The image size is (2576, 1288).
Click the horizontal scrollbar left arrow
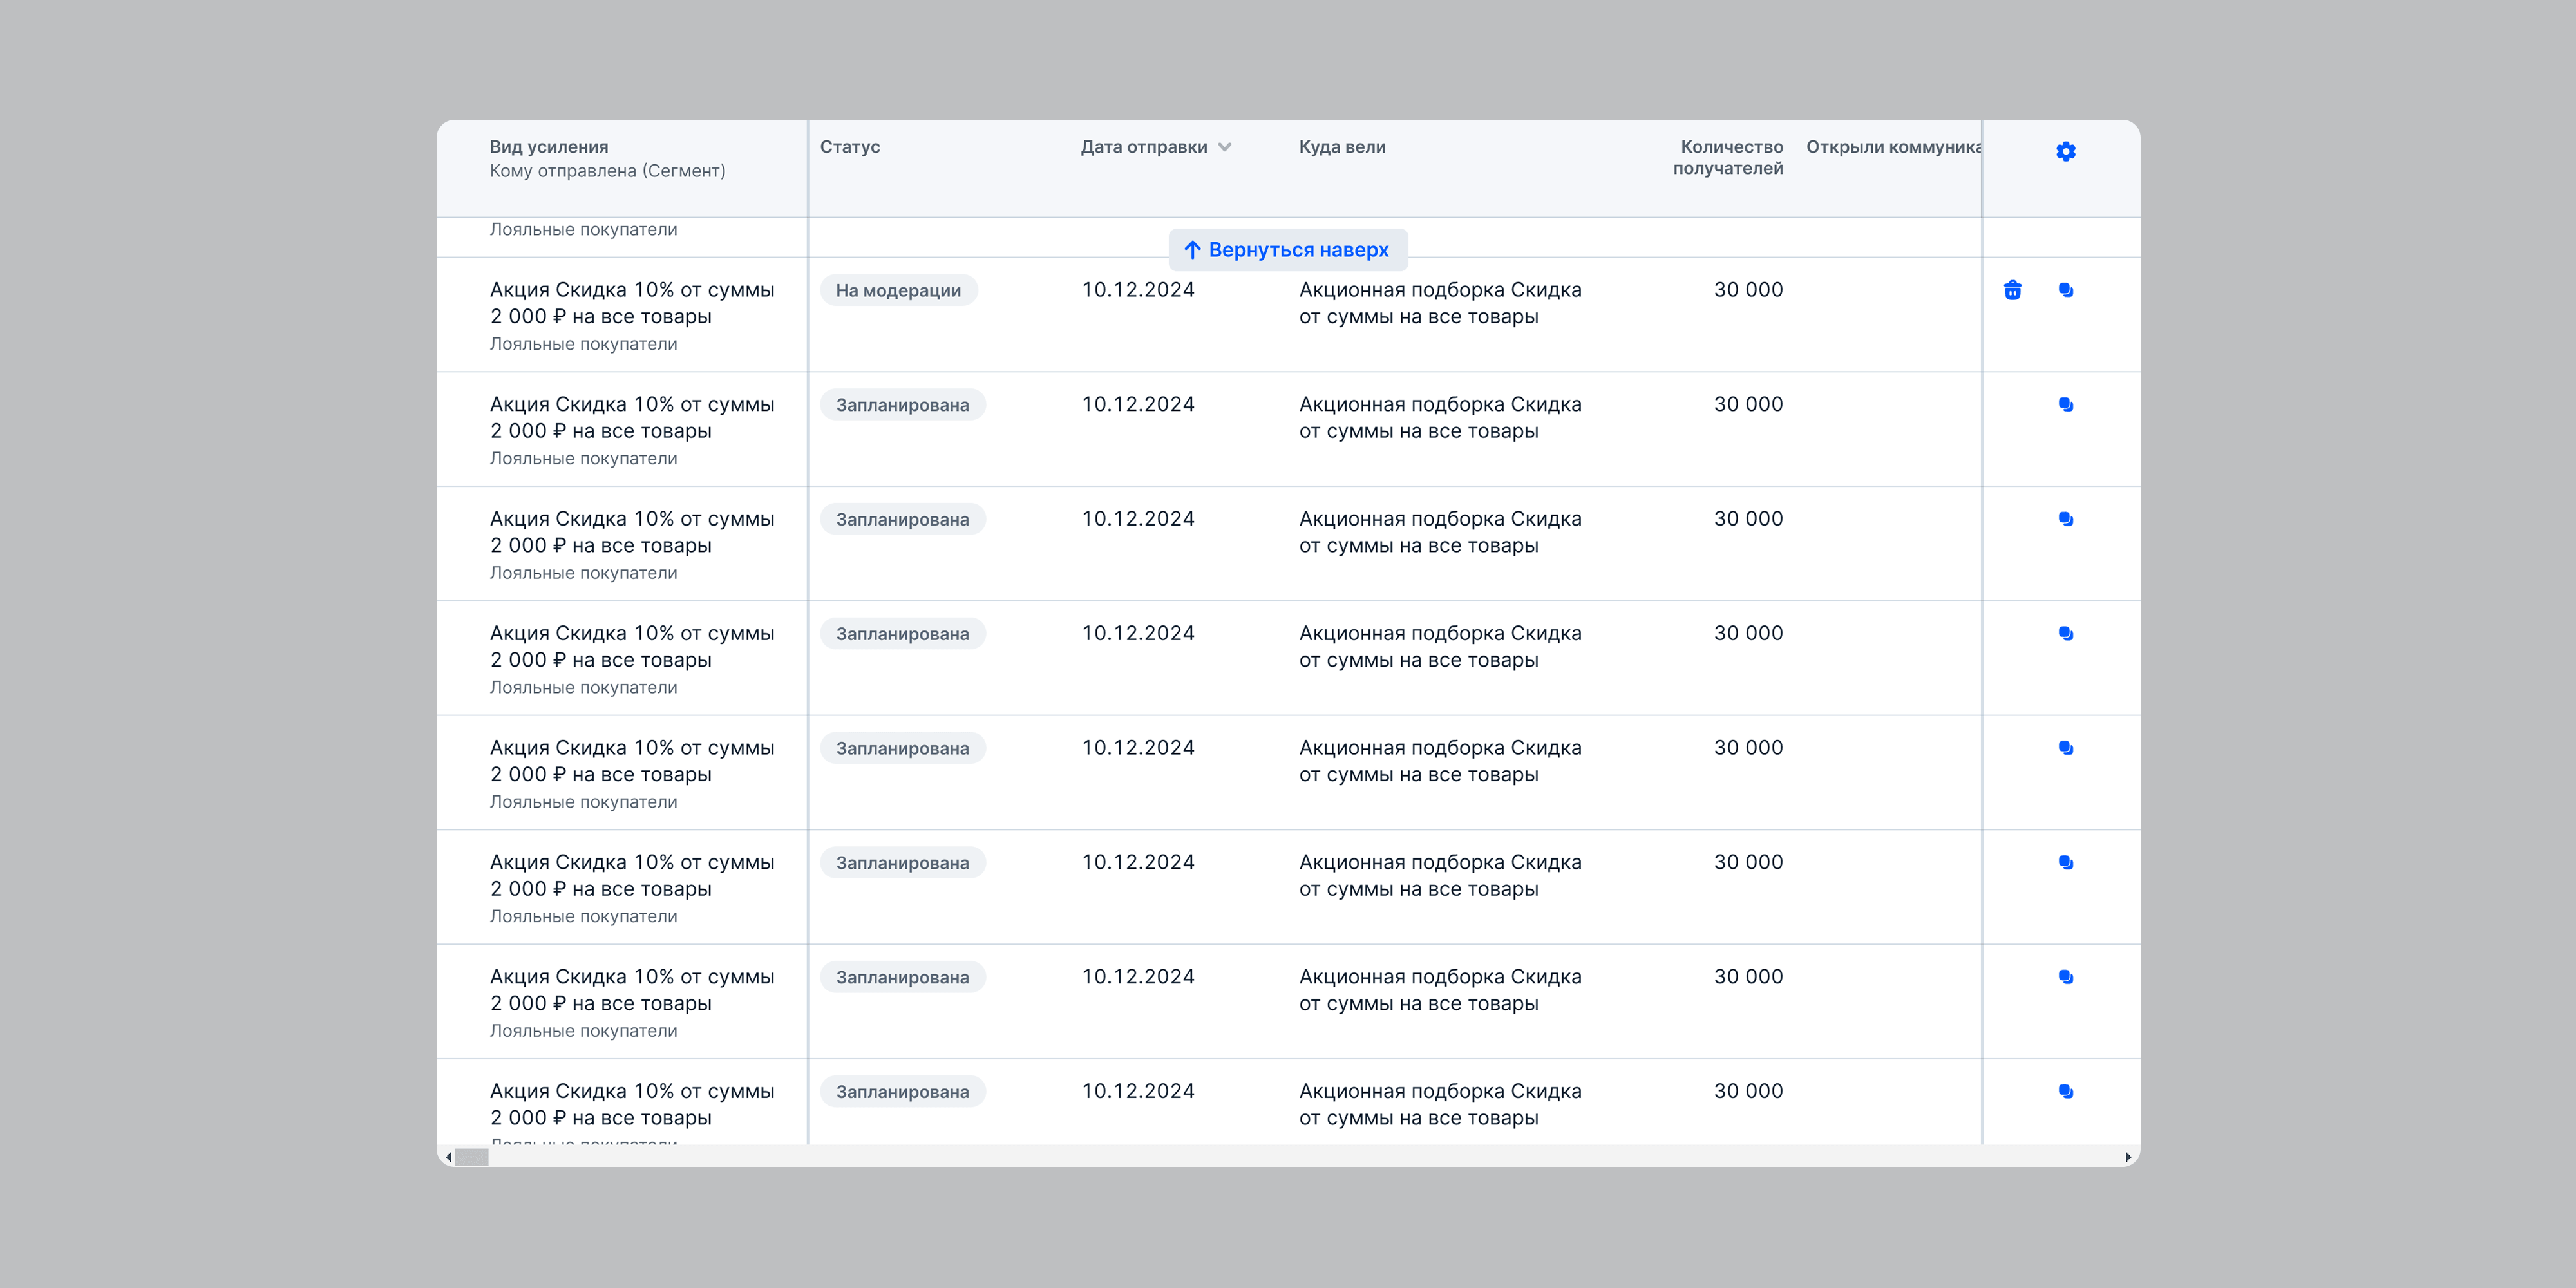click(x=449, y=1157)
